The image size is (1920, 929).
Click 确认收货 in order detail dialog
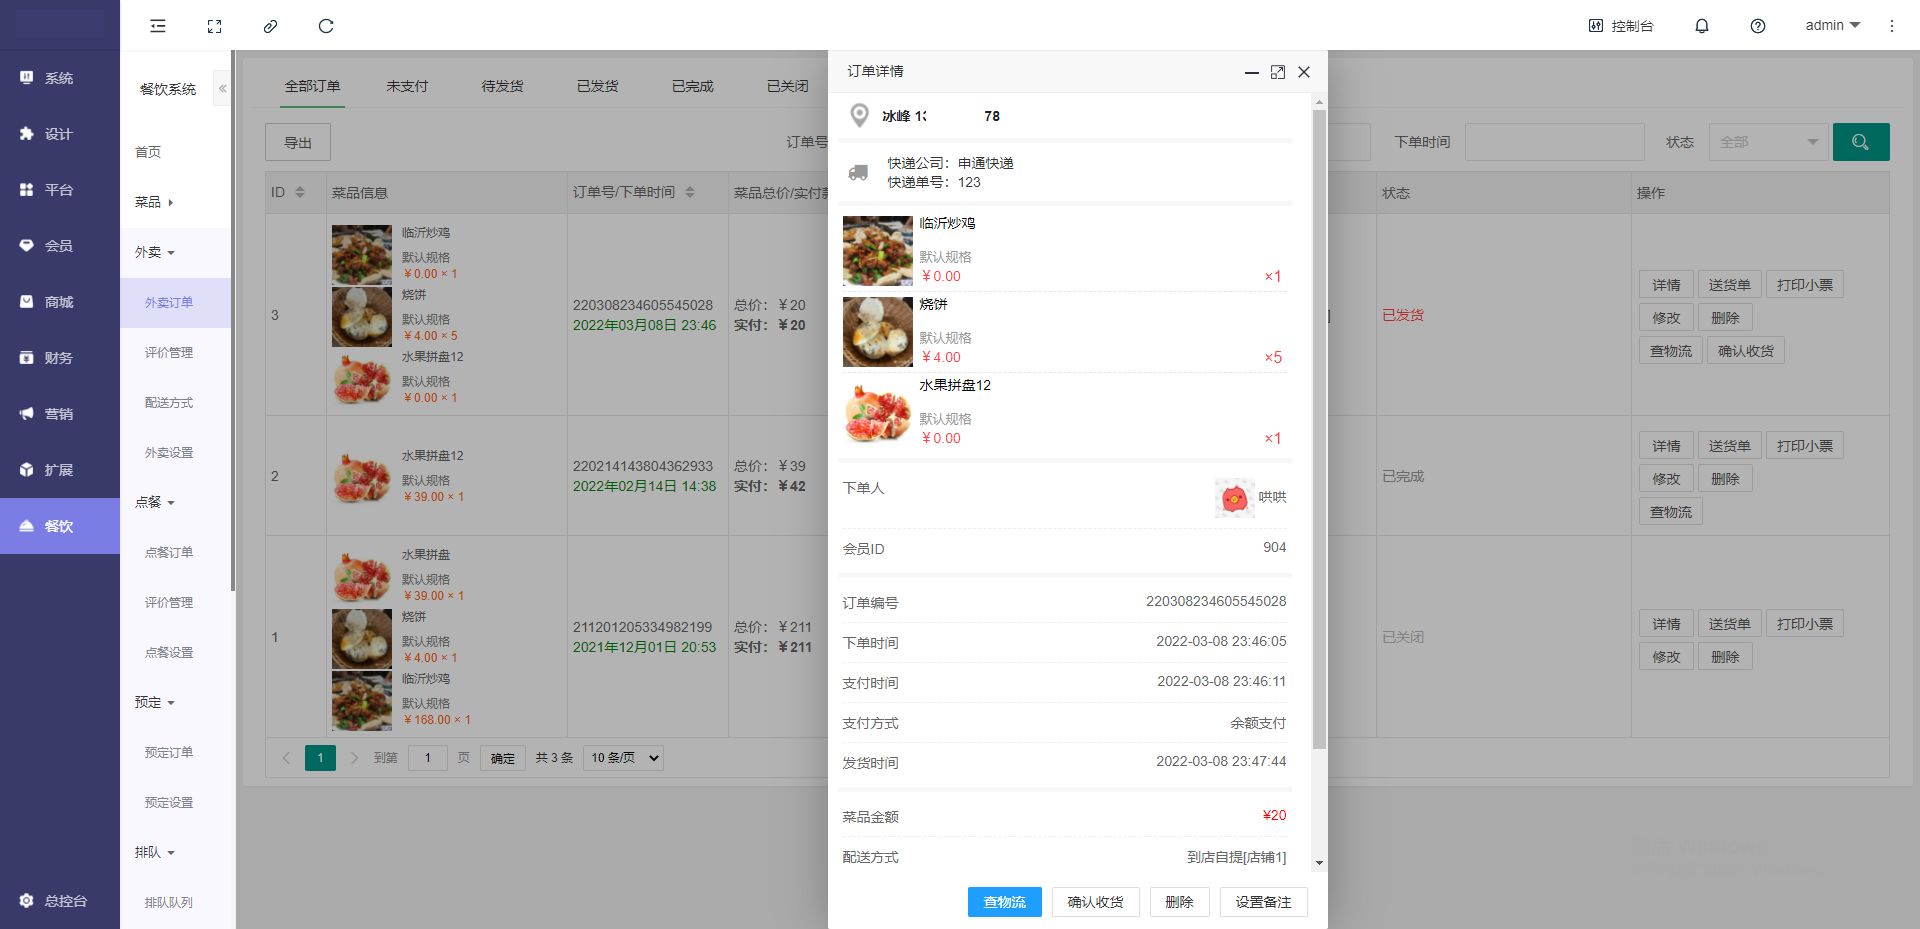click(x=1095, y=902)
